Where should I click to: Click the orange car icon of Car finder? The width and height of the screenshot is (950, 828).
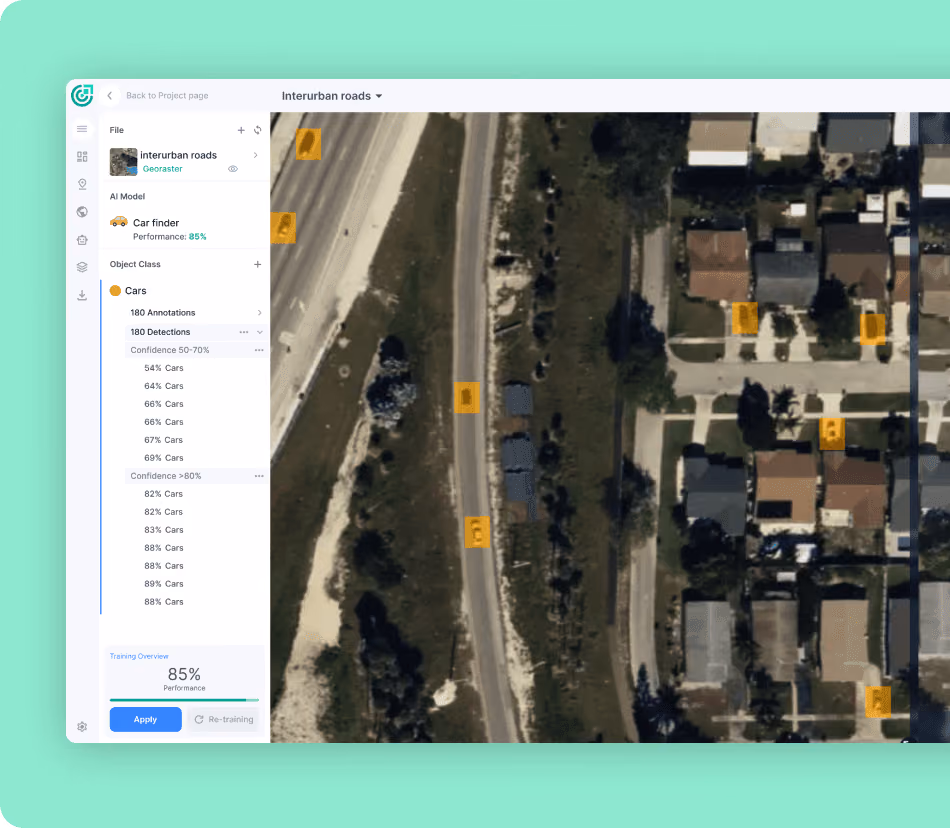pos(119,222)
